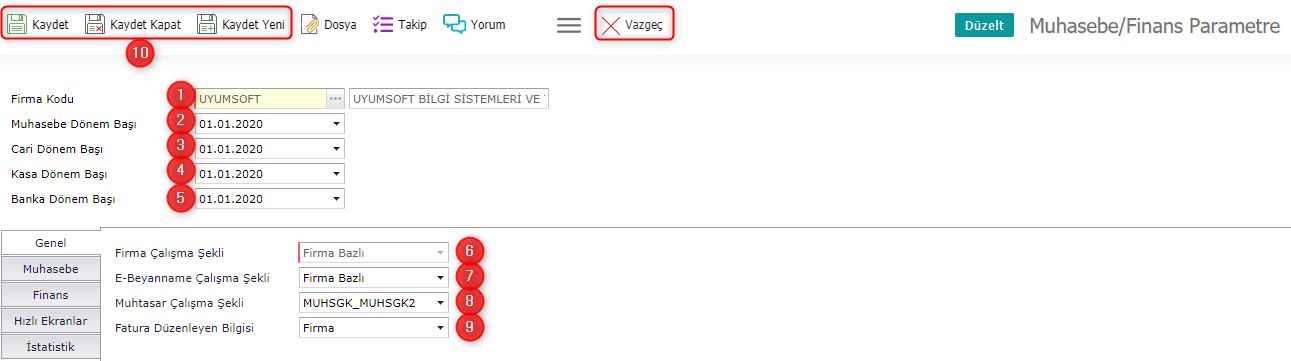Expand Muhasebe Dönem Başı date dropdown

(x=336, y=124)
